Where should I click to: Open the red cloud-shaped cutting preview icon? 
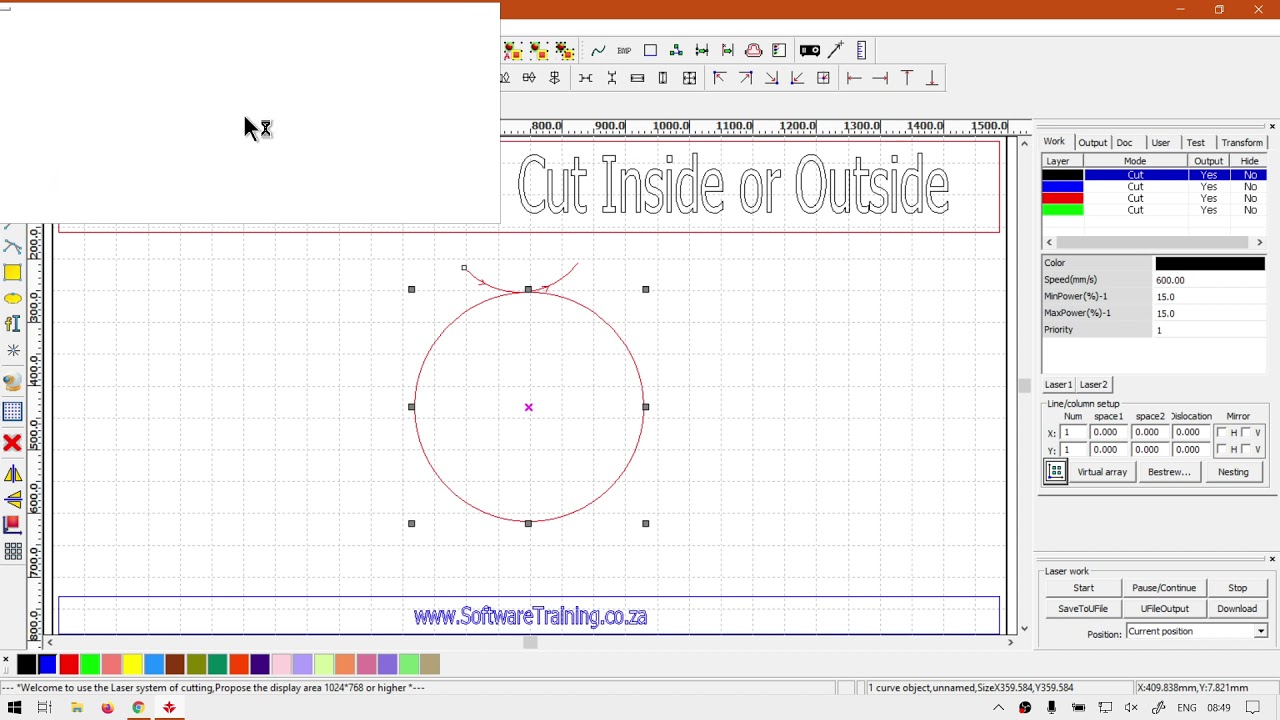click(753, 50)
